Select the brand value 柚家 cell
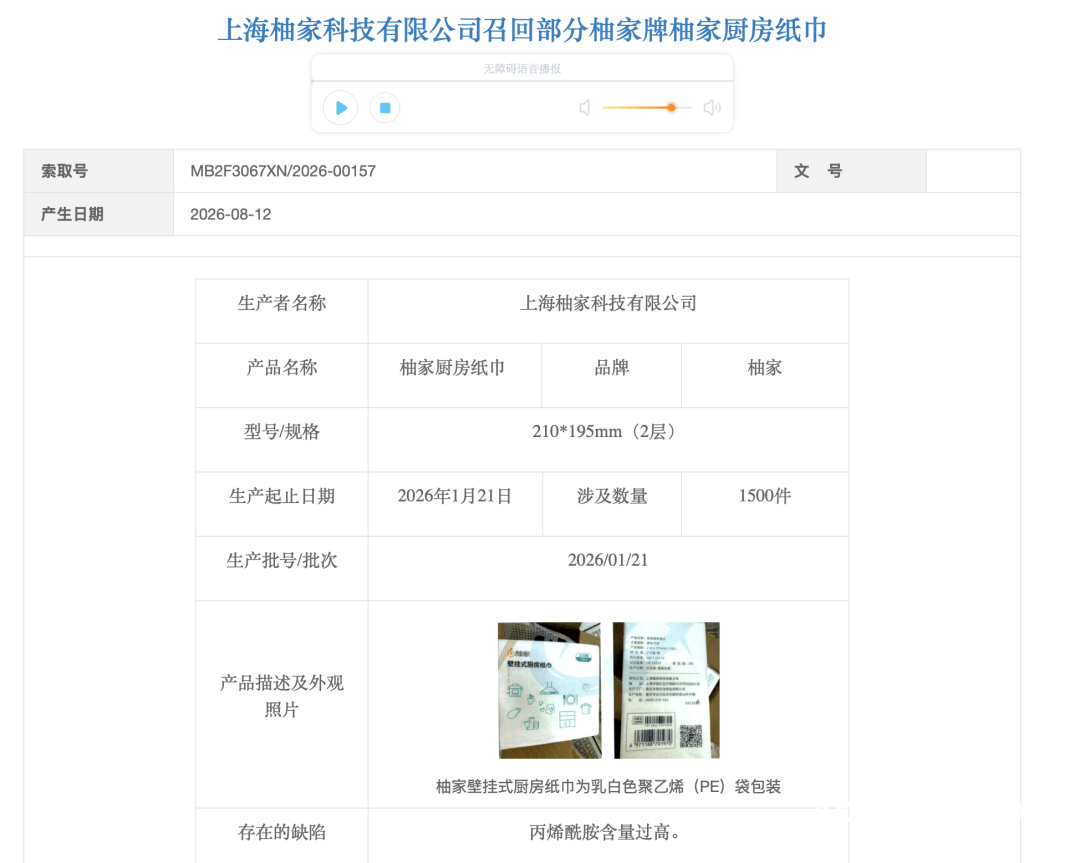 [x=765, y=375]
